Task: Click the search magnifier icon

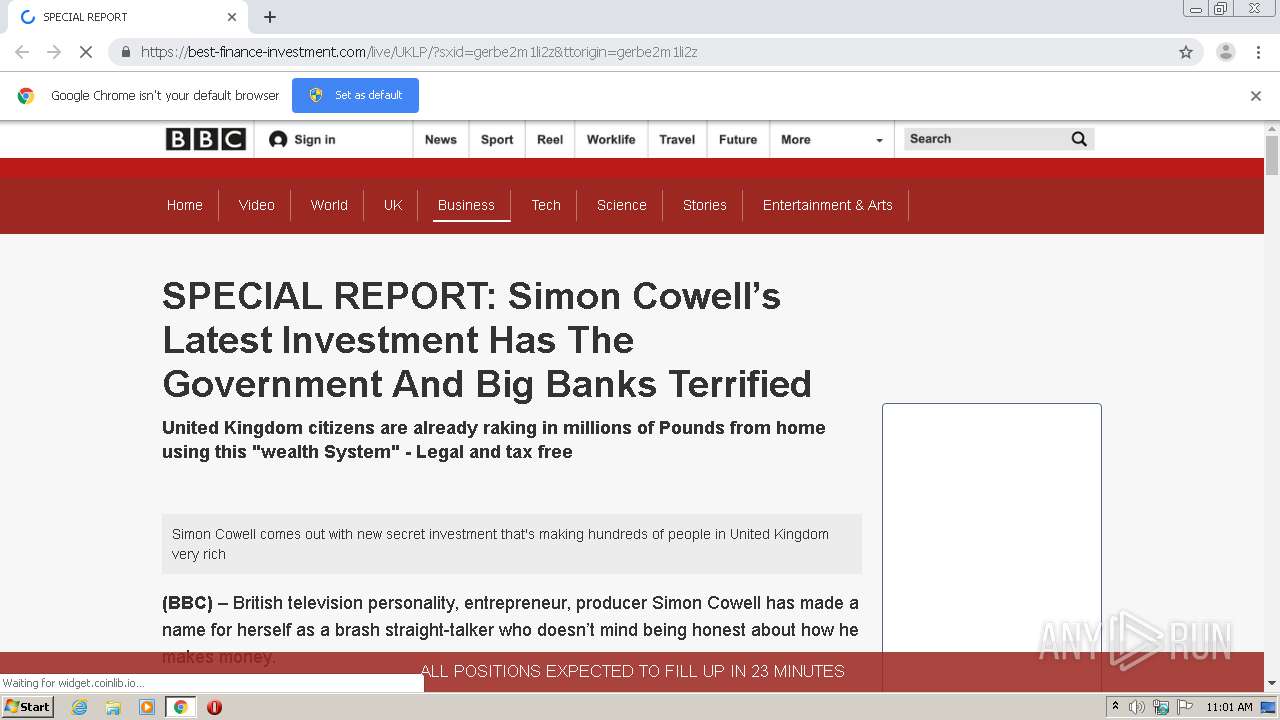Action: coord(1079,139)
